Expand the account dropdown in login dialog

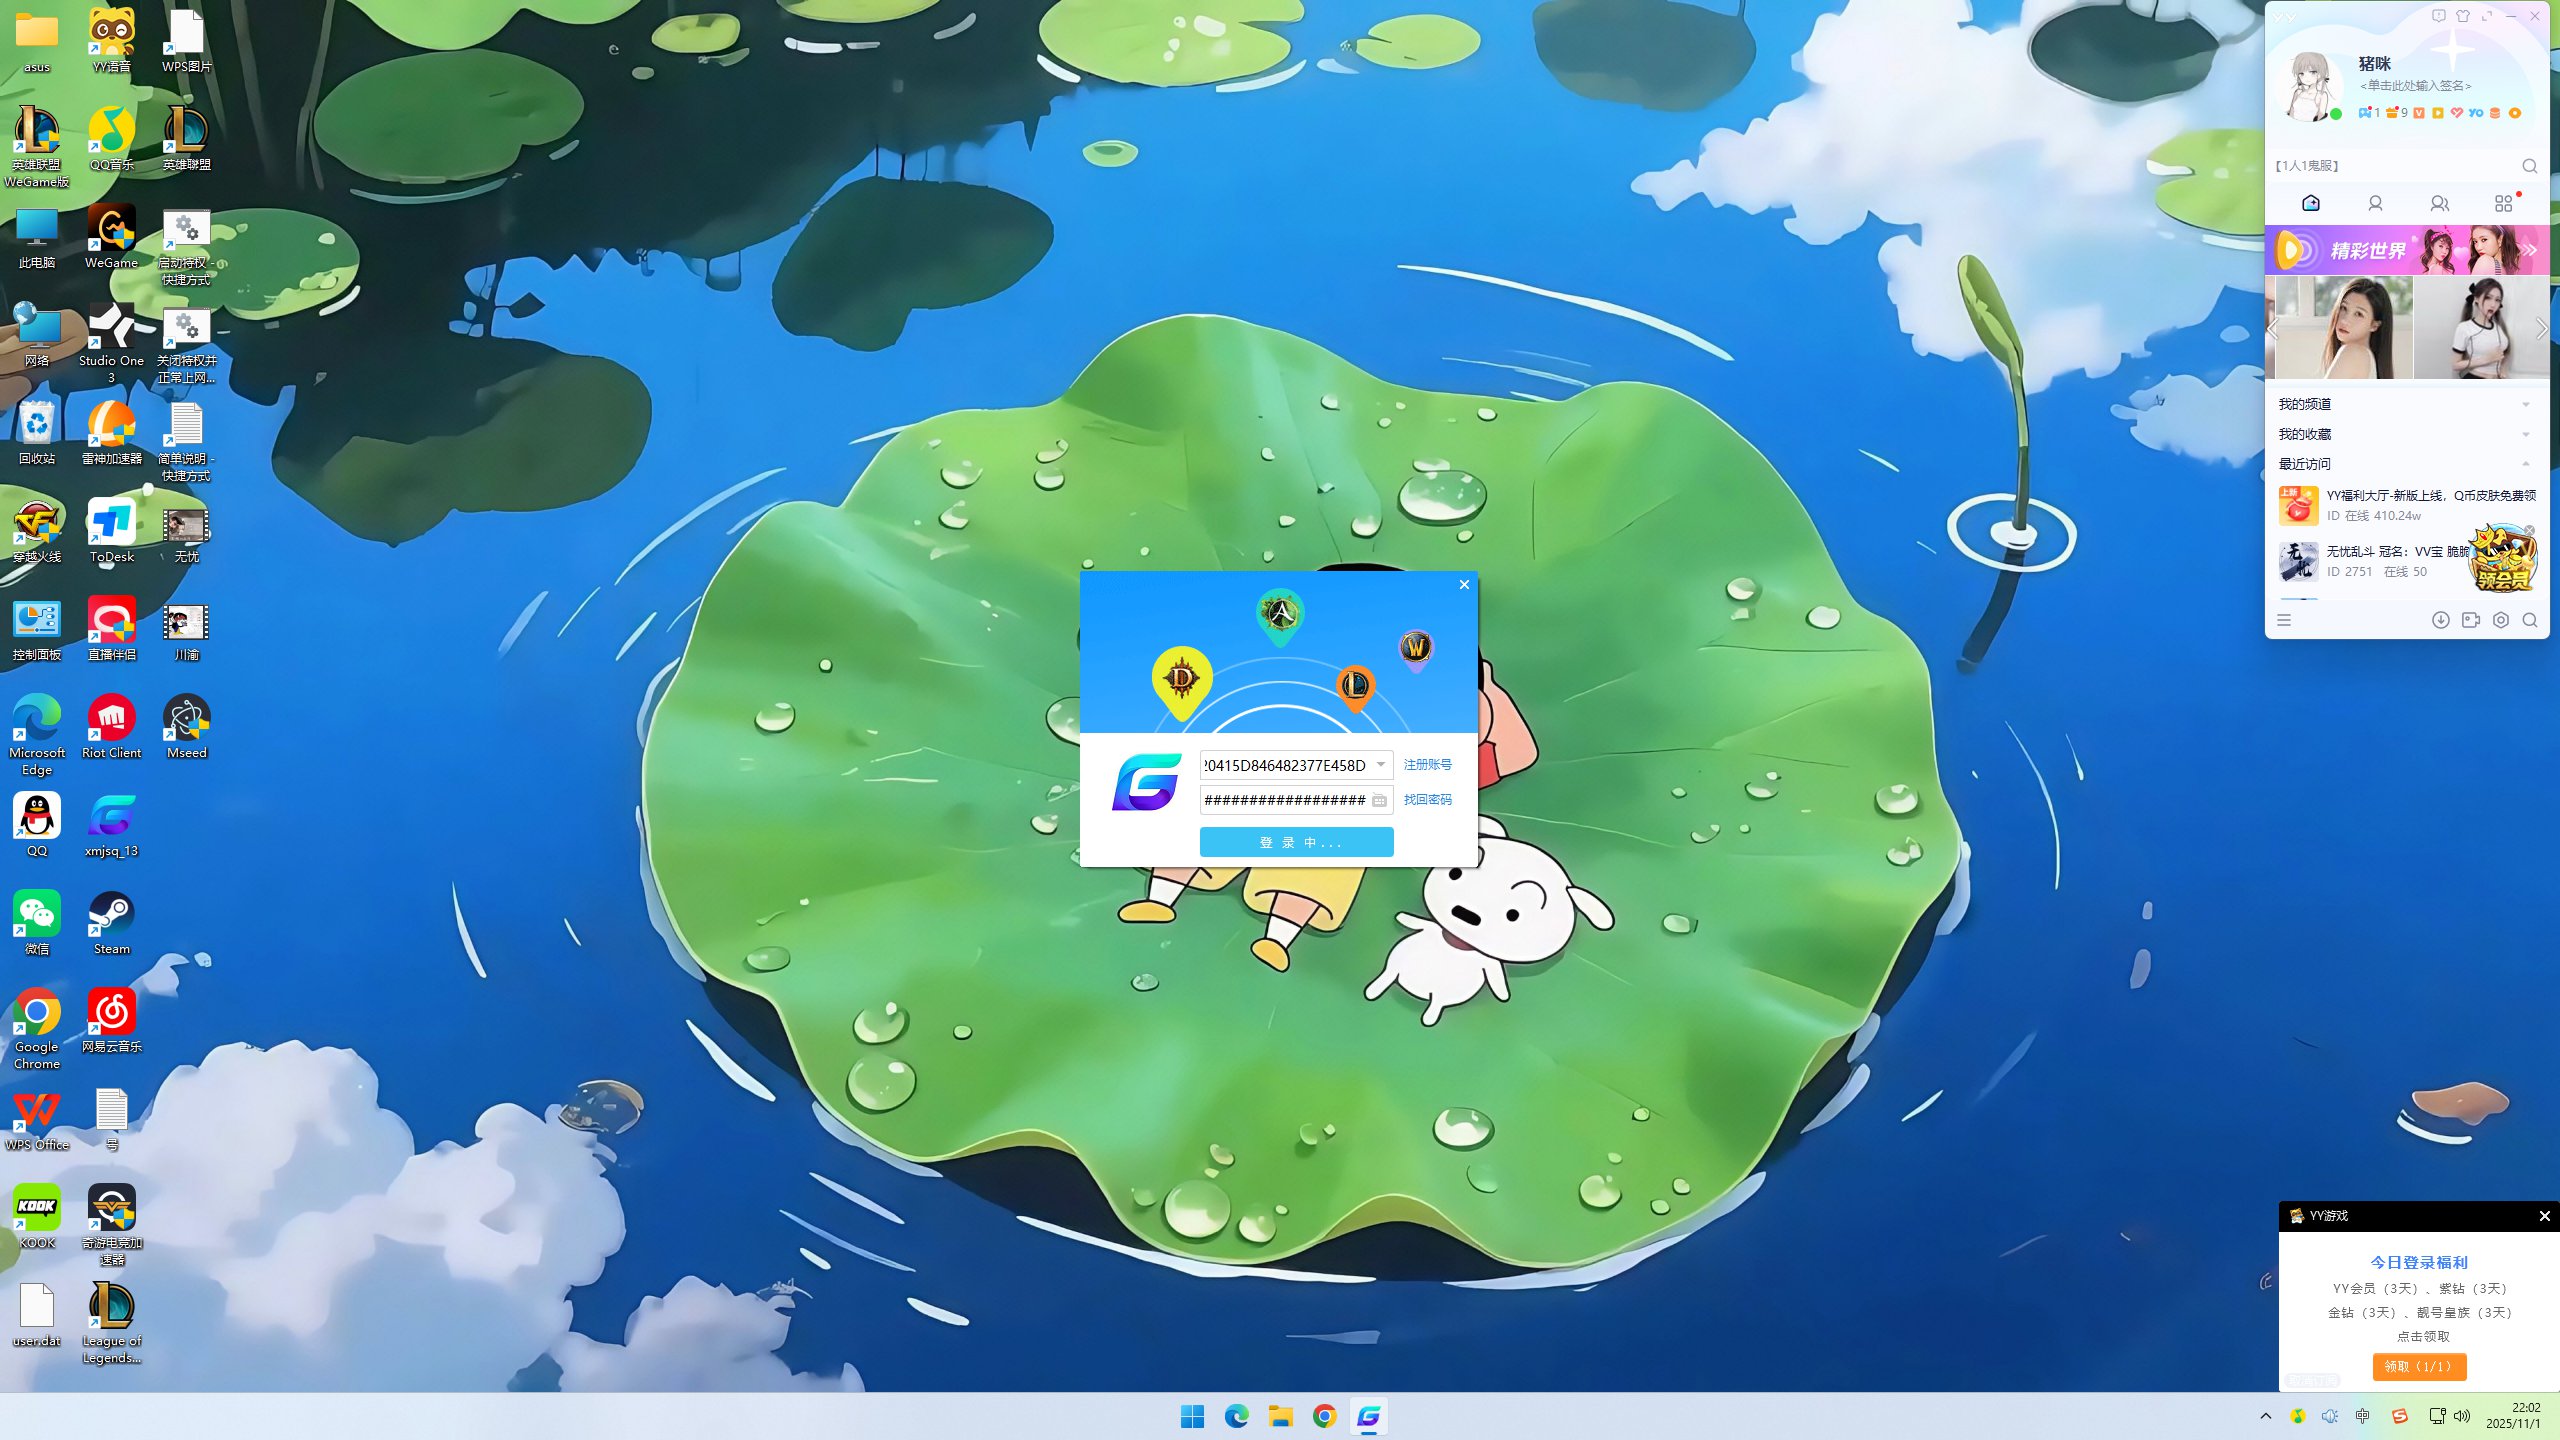click(1380, 765)
